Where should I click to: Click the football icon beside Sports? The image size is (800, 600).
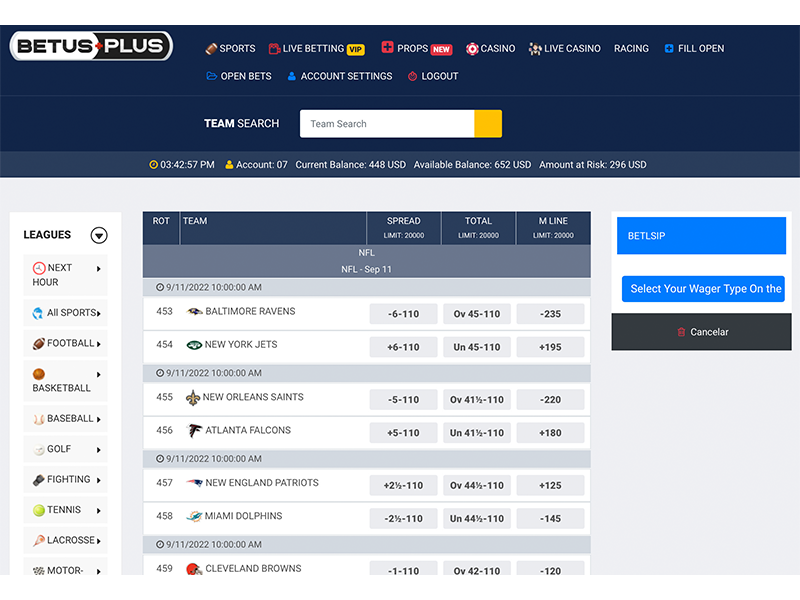click(x=211, y=49)
